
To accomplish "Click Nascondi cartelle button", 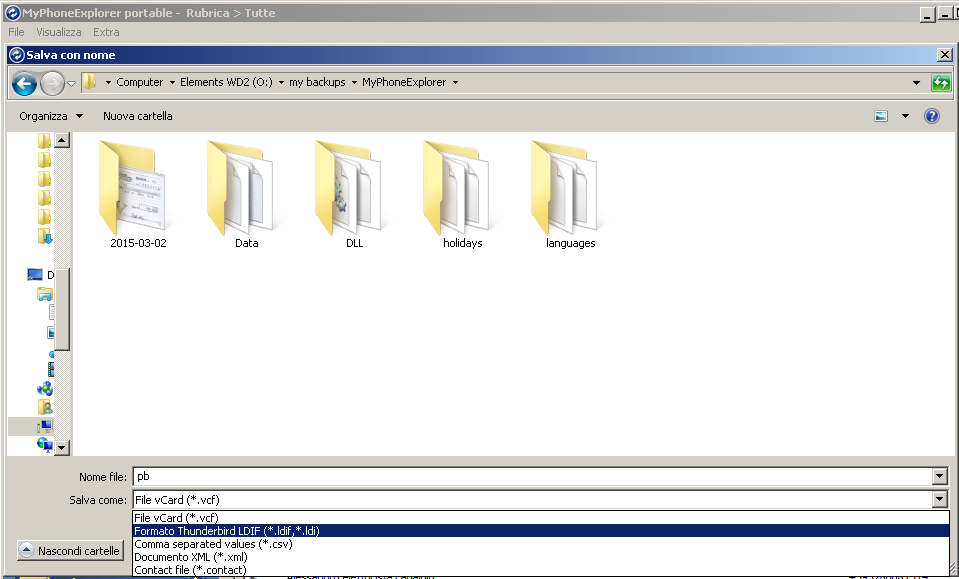I will [x=70, y=551].
